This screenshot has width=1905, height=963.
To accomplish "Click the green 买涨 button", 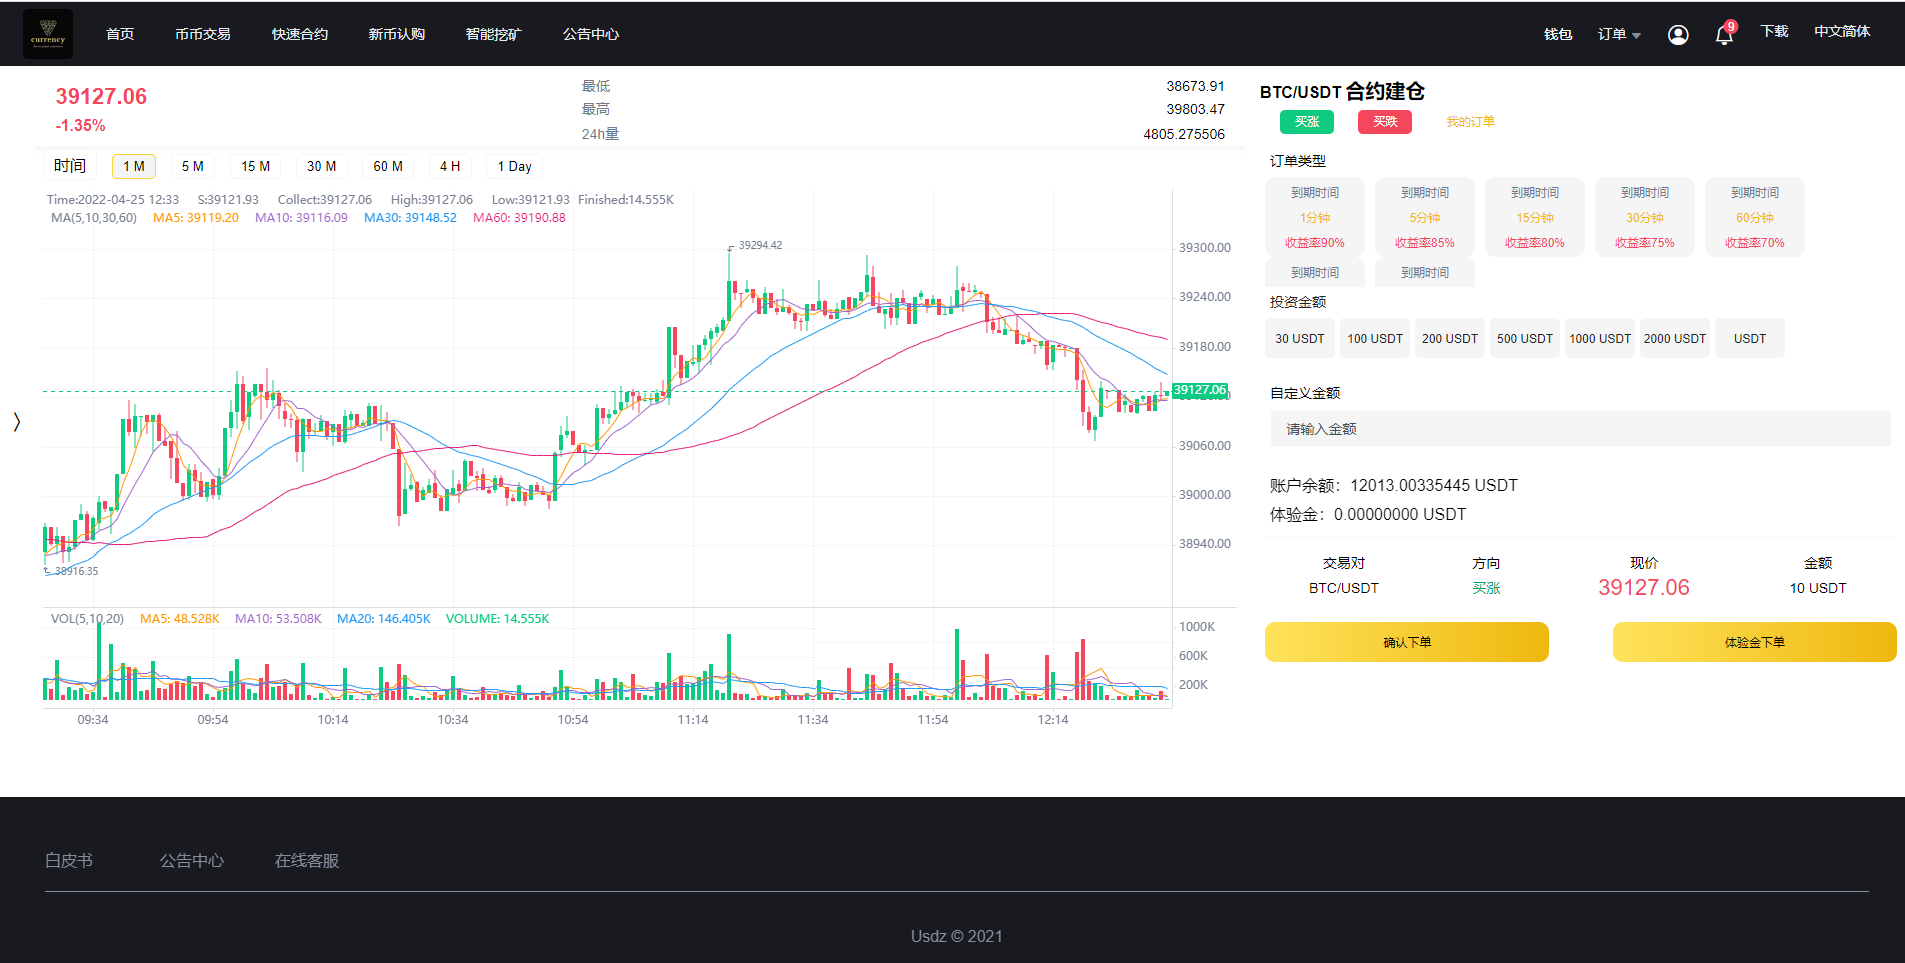I will tap(1306, 122).
